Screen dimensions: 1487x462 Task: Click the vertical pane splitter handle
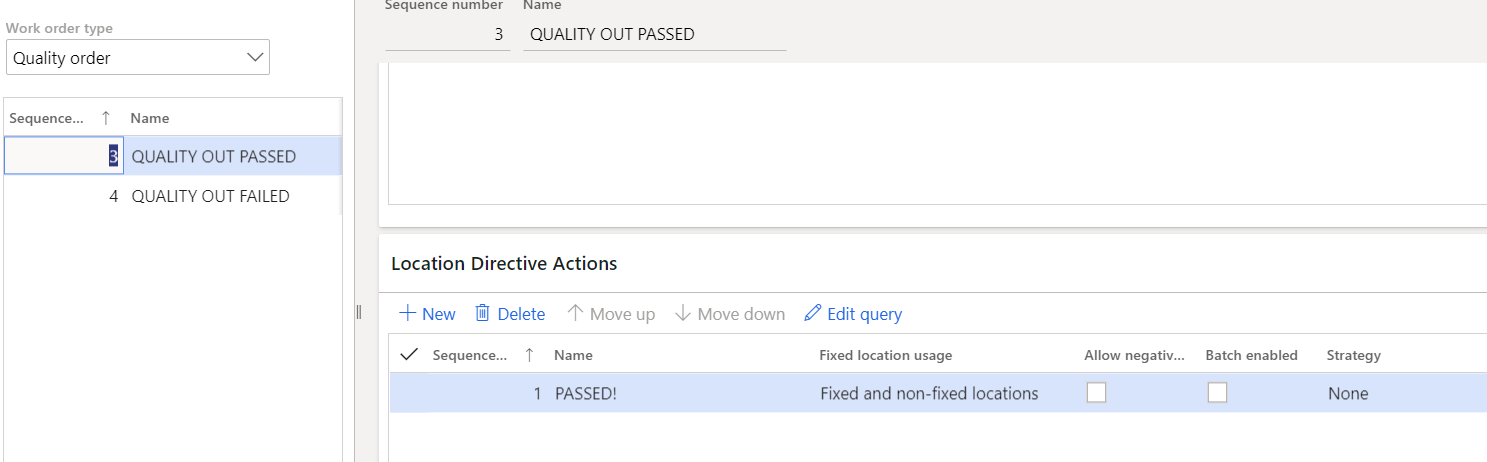[358, 313]
